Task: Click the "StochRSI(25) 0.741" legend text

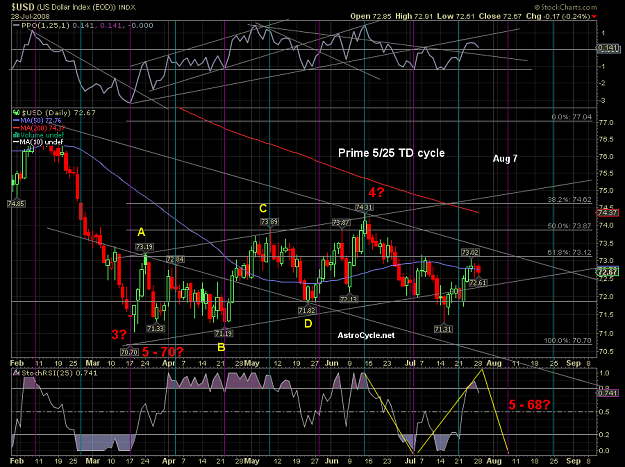Action: (x=59, y=373)
